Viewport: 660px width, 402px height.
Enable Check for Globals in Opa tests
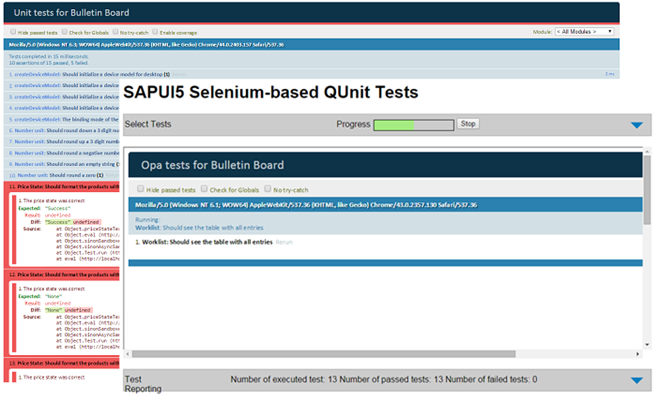tap(205, 188)
